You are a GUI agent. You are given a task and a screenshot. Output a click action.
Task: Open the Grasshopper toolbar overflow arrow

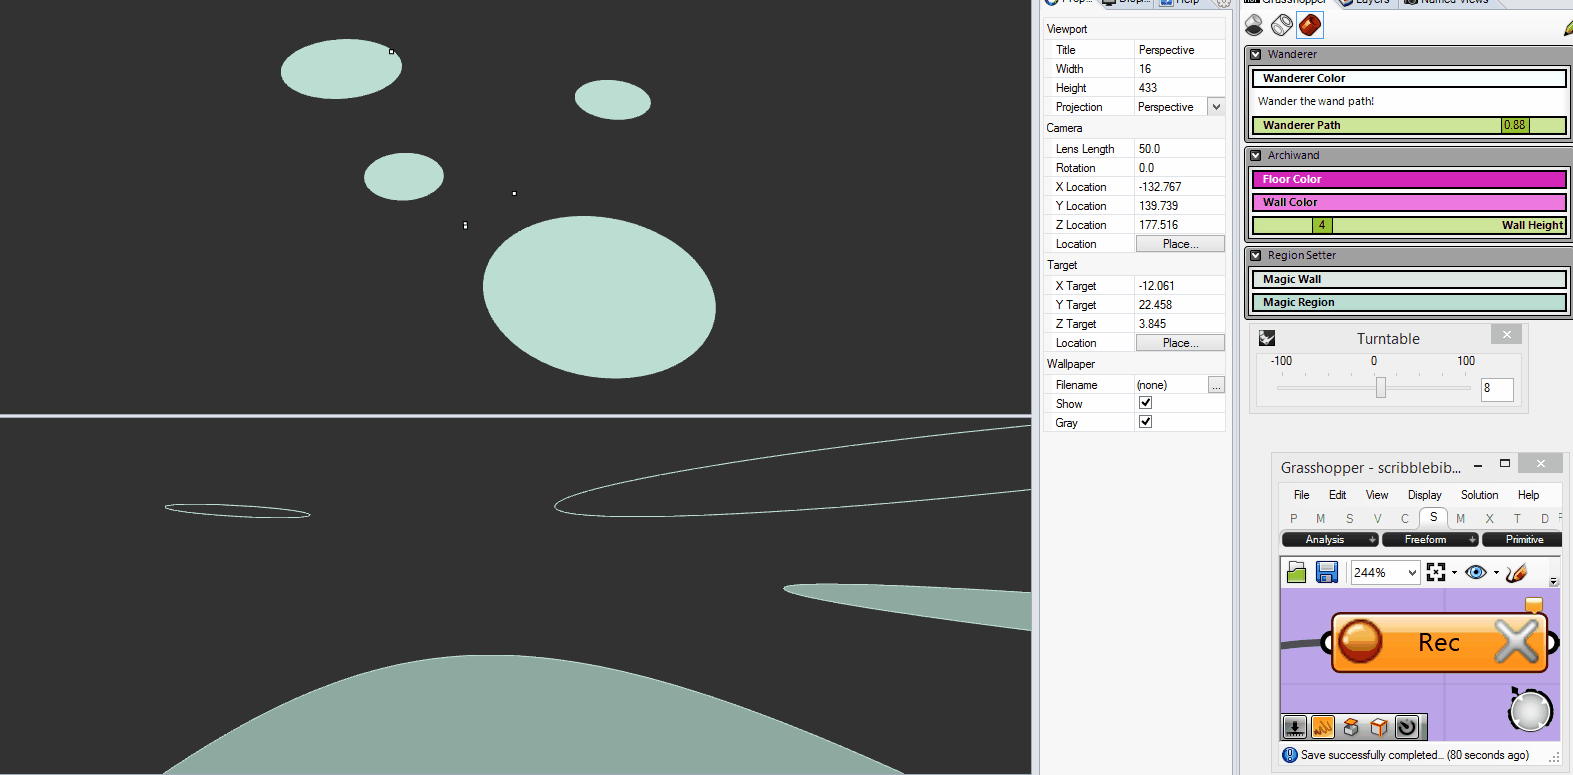[1554, 581]
